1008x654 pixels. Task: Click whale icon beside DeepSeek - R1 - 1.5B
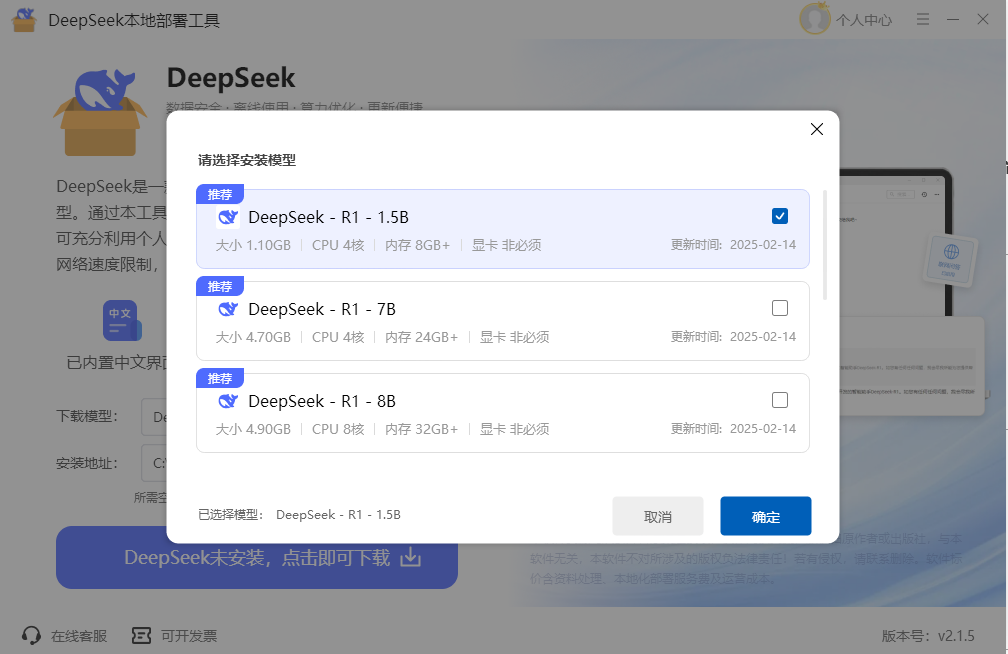pos(228,217)
